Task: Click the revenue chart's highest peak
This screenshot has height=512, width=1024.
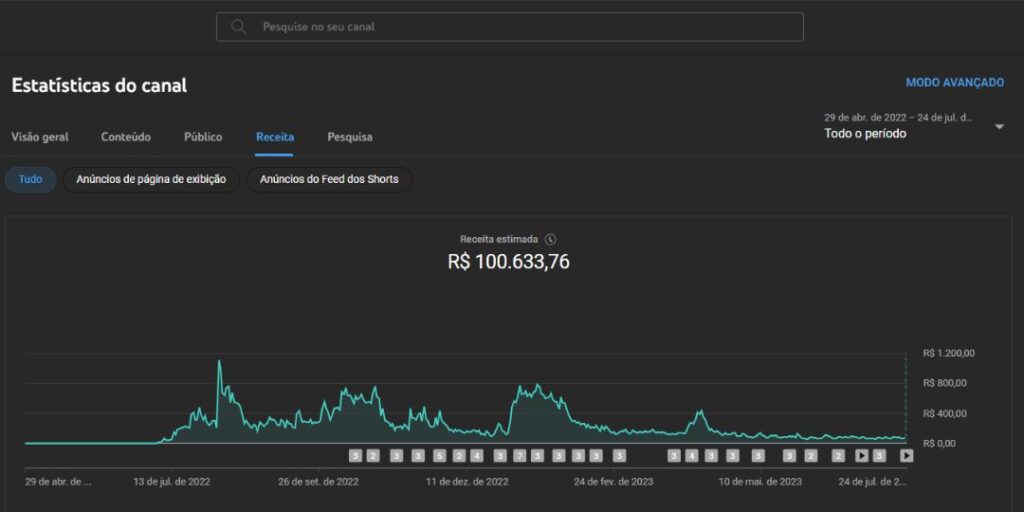Action: (x=219, y=361)
